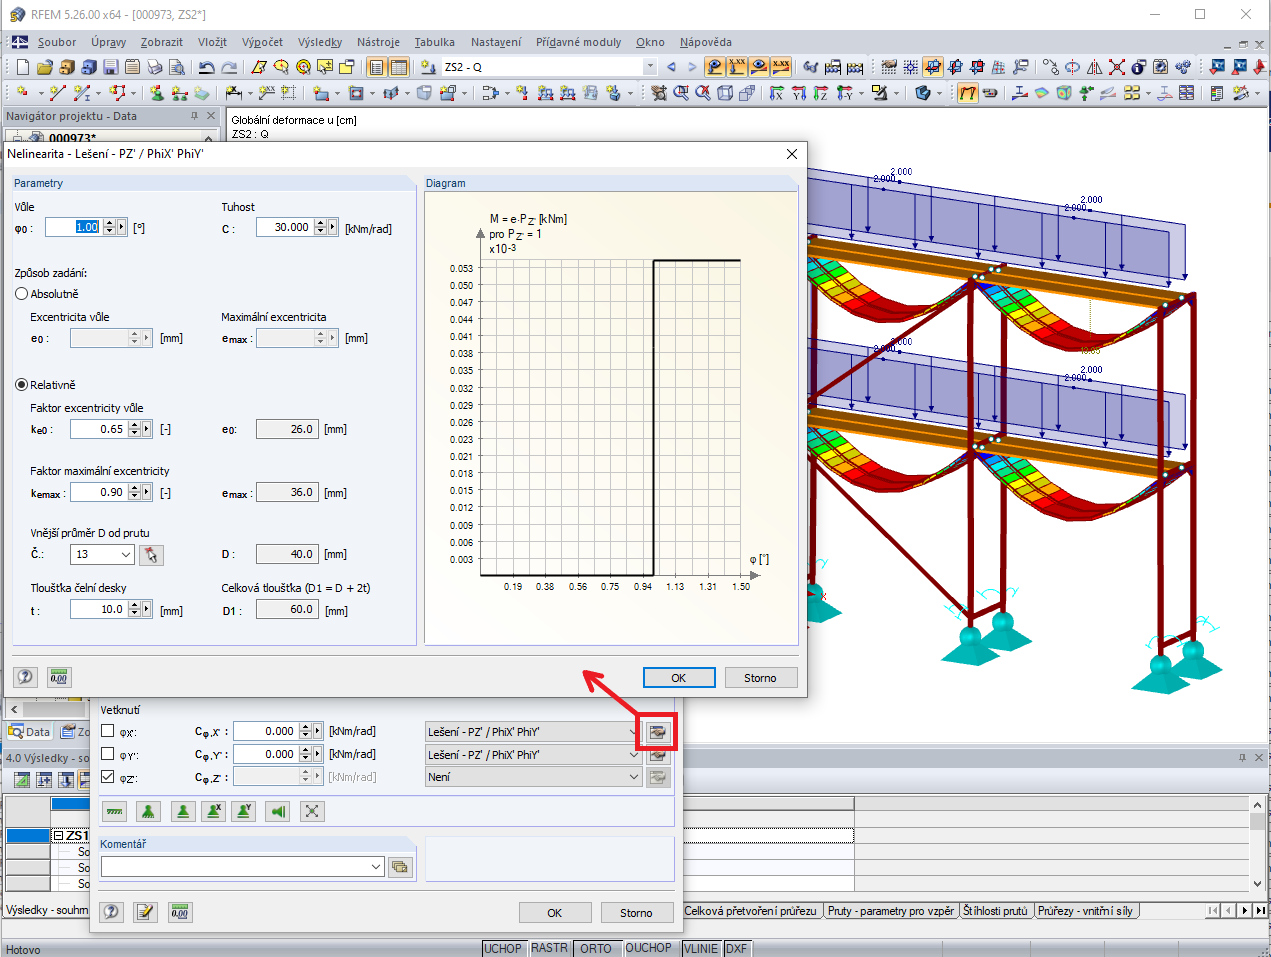This screenshot has height=957, width=1271.
Task: Open the φX' nonlinearity dropdown (Lešení - PZ')
Action: click(634, 732)
